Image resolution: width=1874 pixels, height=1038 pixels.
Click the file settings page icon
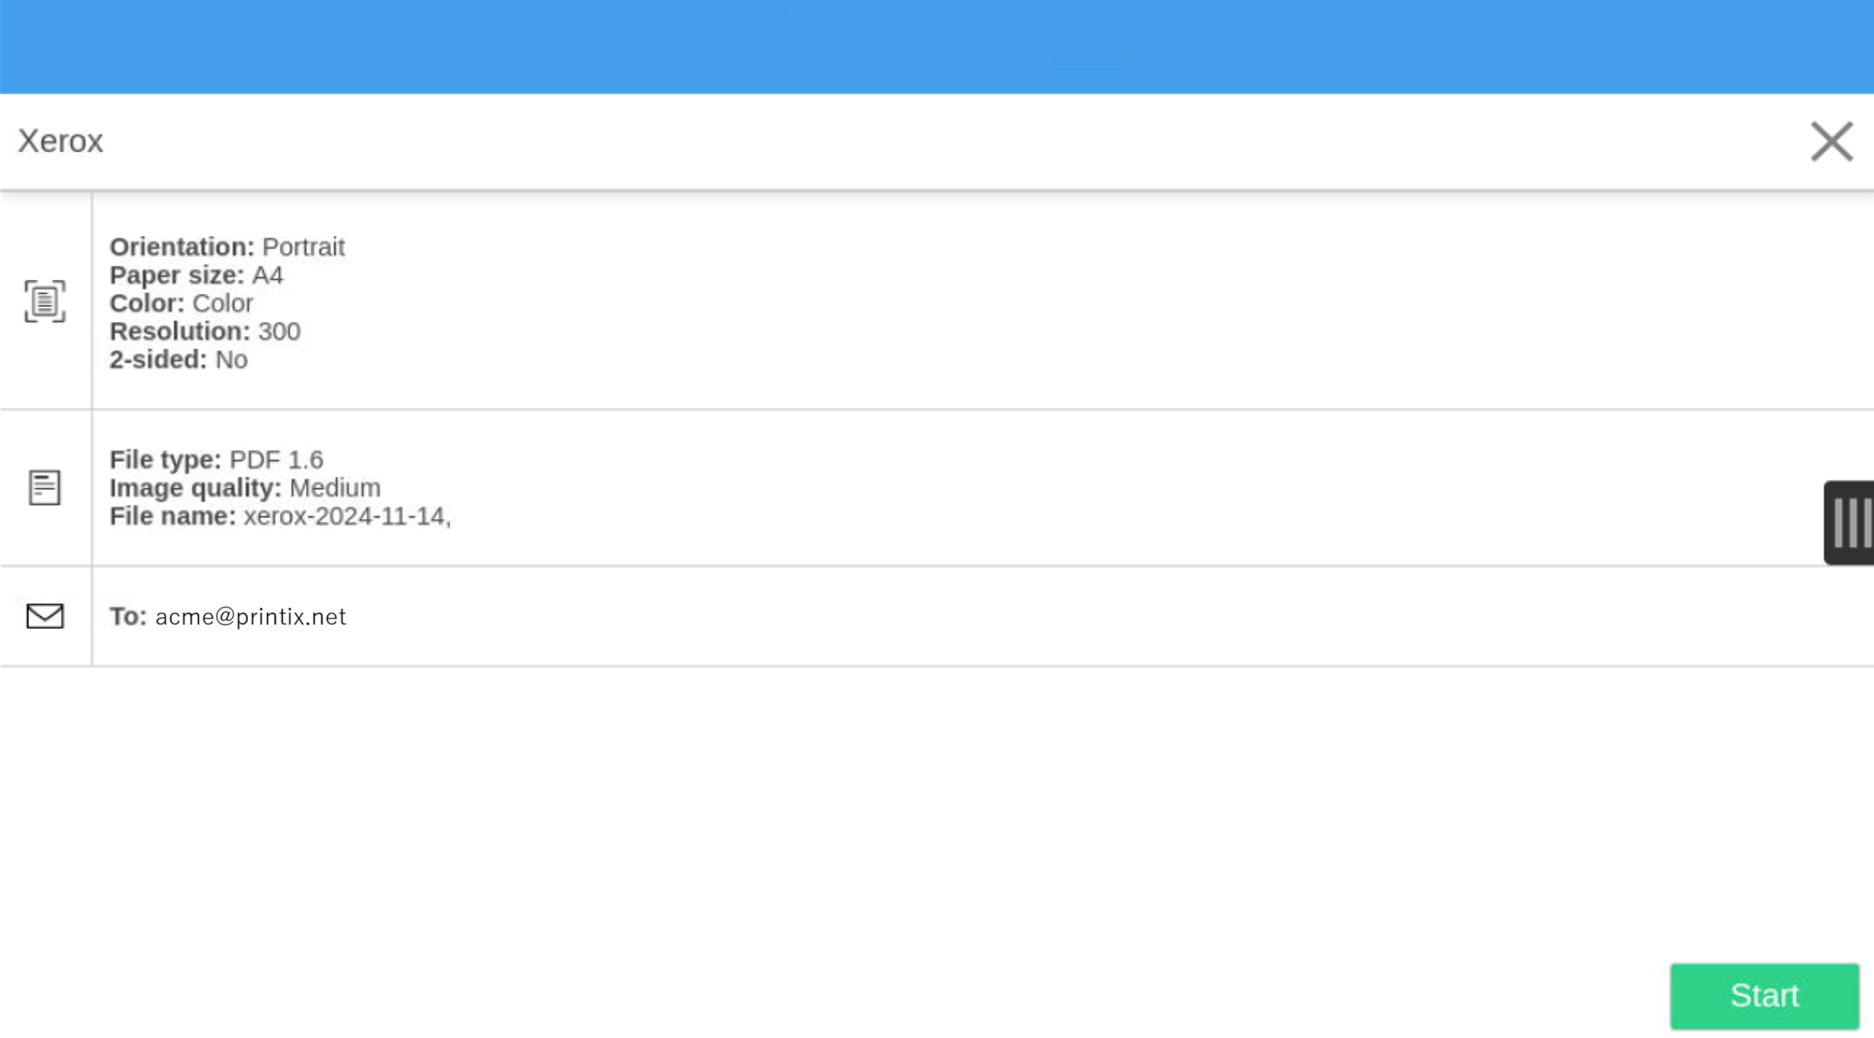pyautogui.click(x=45, y=487)
